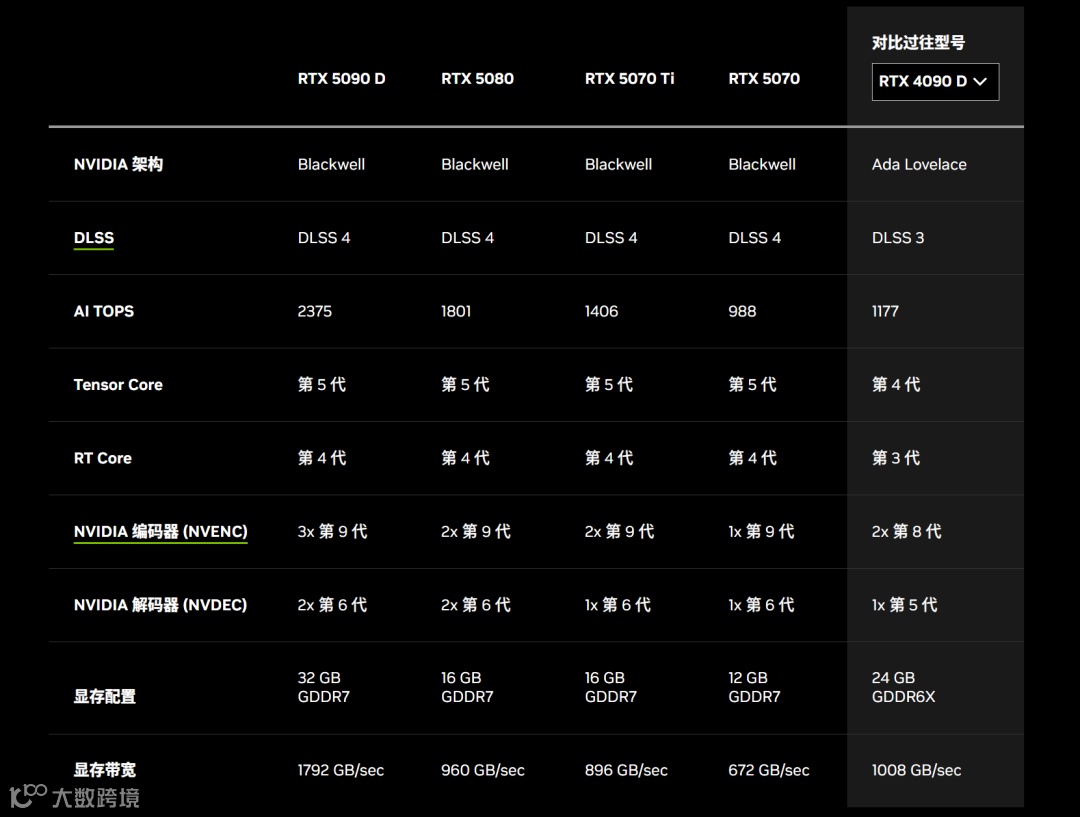The image size is (1080, 817).
Task: Click the 显存带宽 row label
Action: point(105,770)
